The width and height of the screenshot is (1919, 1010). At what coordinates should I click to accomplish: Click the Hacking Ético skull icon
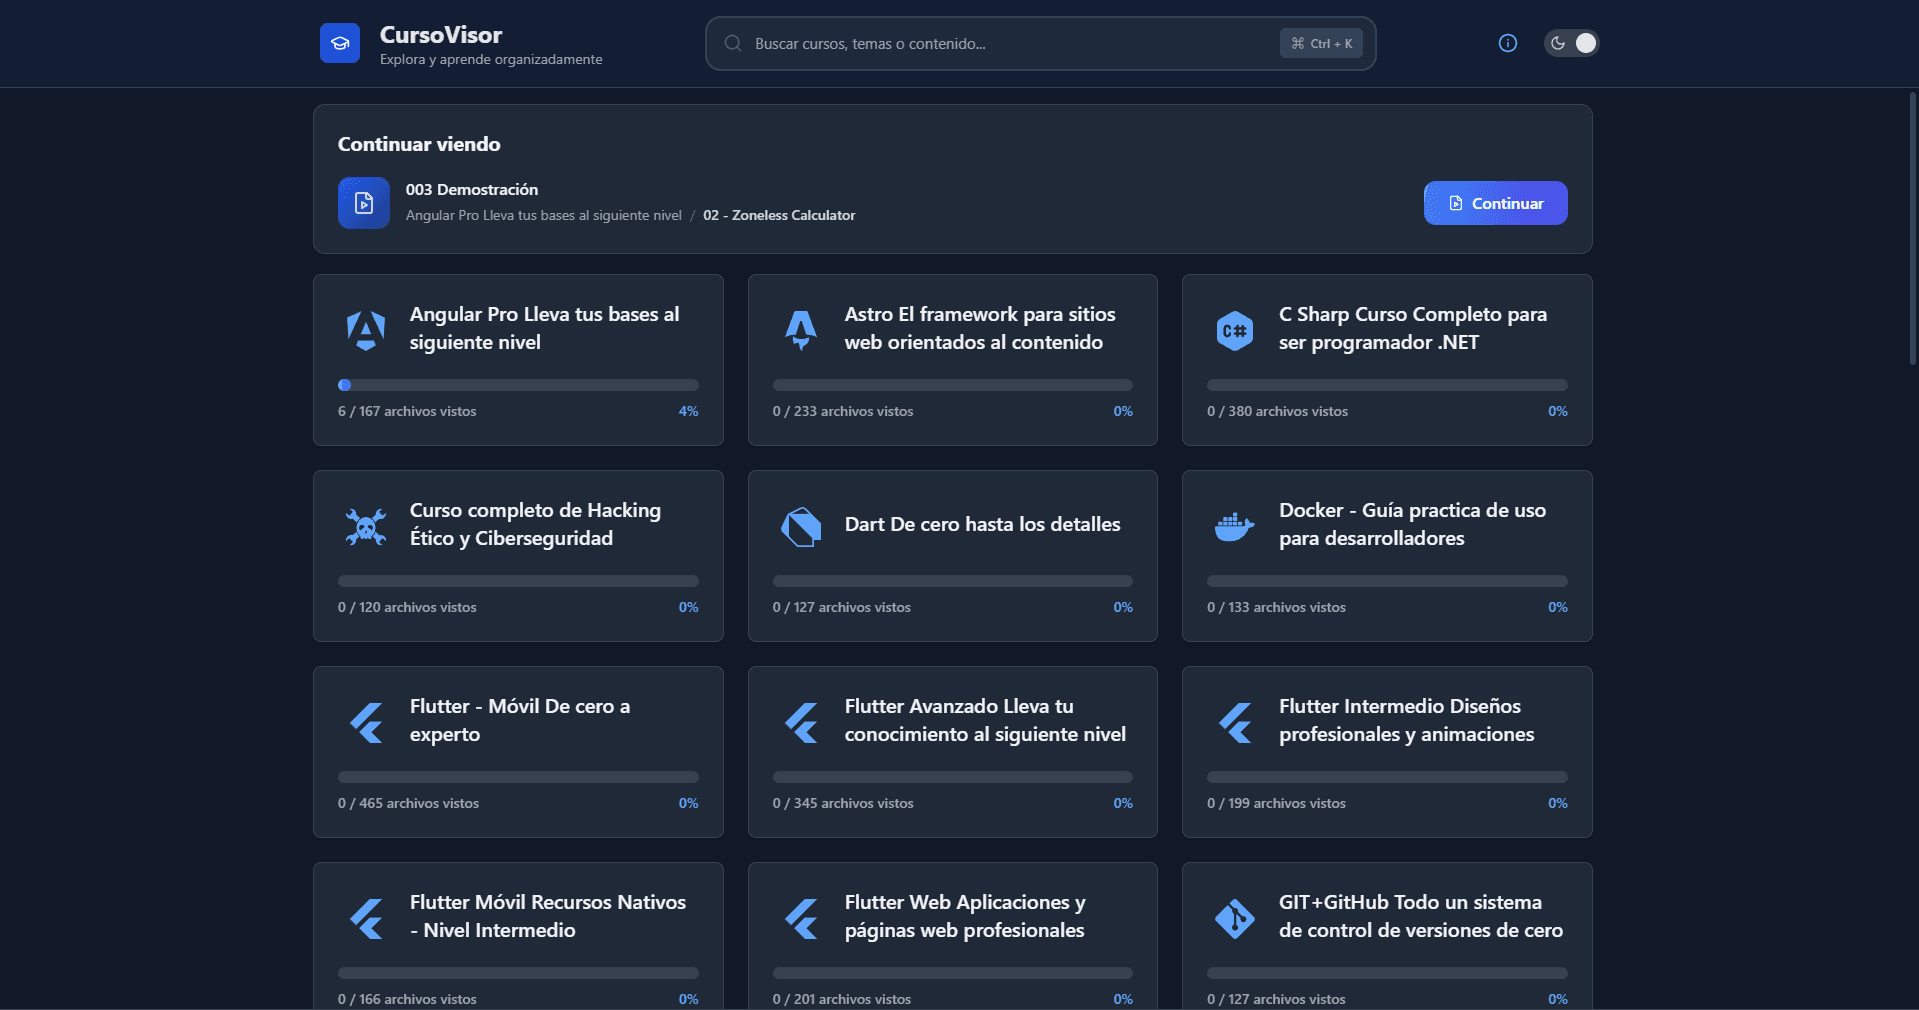366,526
